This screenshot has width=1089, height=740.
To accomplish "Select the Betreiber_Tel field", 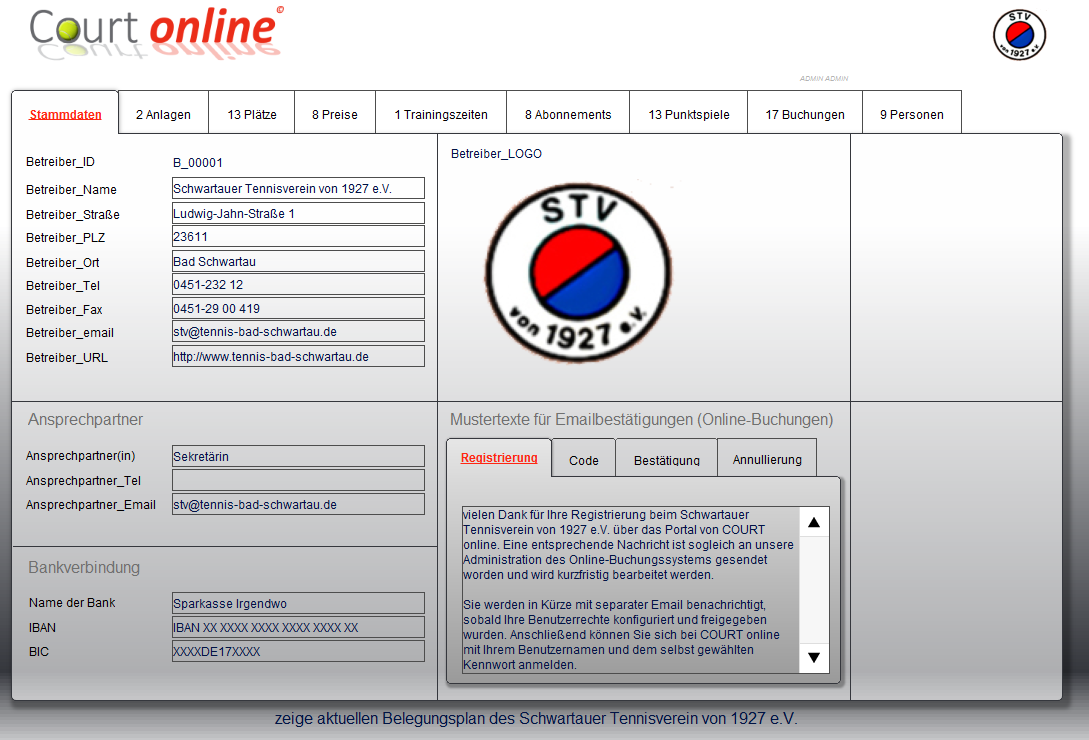I will tap(298, 284).
